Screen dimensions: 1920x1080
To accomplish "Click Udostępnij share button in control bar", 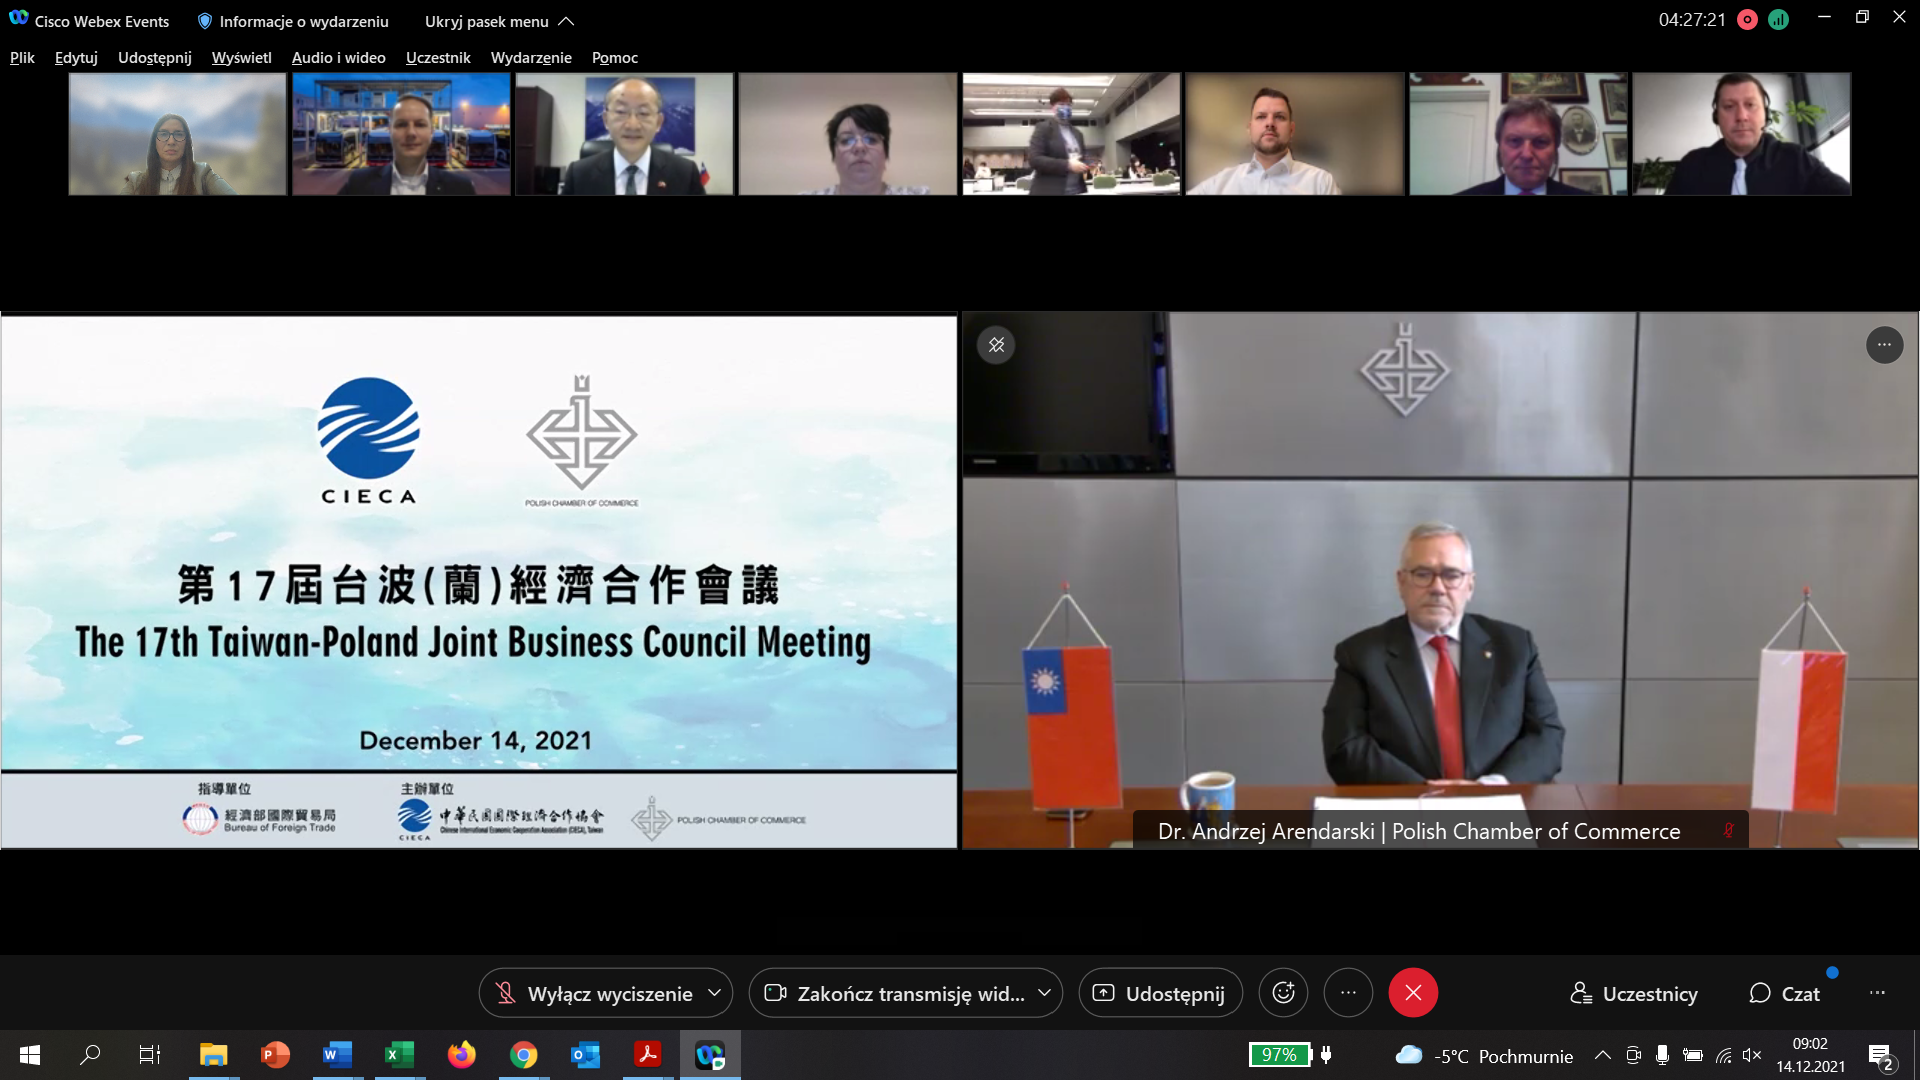I will (1160, 993).
